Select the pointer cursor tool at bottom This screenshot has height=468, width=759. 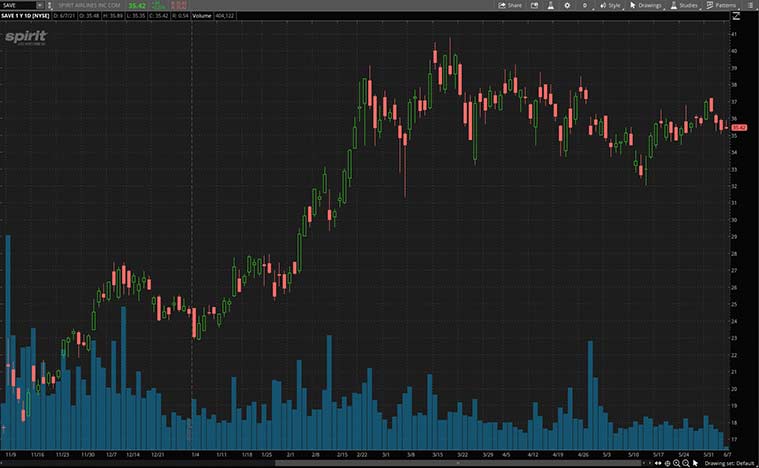coord(694,463)
